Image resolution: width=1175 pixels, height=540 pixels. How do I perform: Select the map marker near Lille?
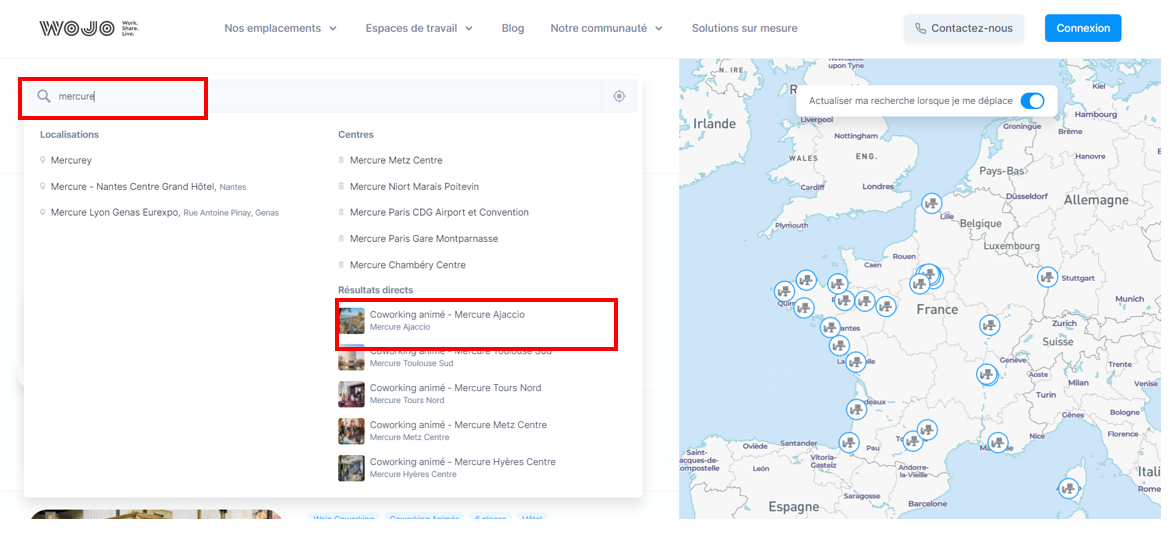point(931,203)
